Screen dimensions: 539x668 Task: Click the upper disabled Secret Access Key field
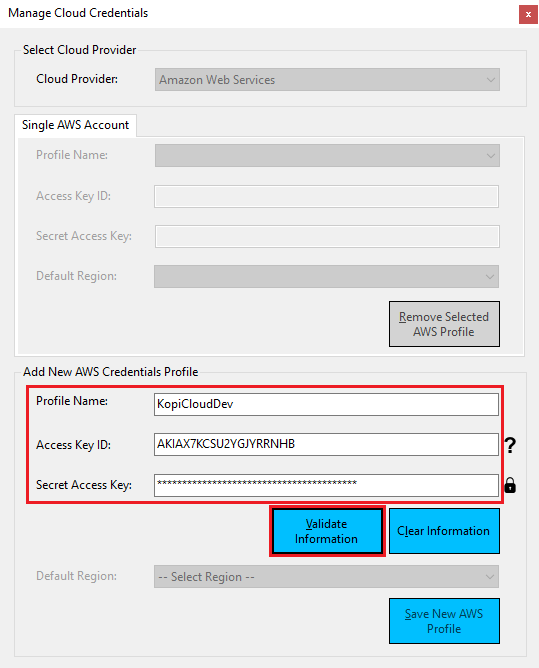click(x=327, y=236)
